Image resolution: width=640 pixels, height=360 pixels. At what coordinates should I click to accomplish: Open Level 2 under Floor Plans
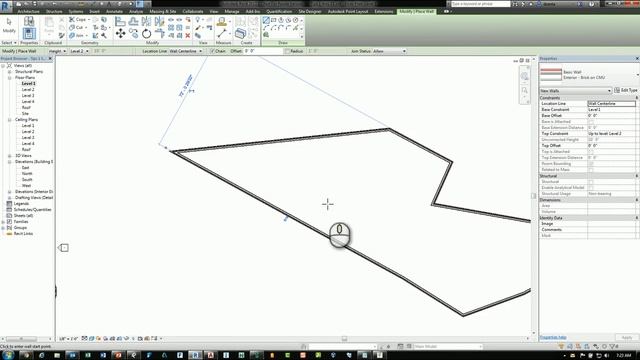tap(28, 89)
